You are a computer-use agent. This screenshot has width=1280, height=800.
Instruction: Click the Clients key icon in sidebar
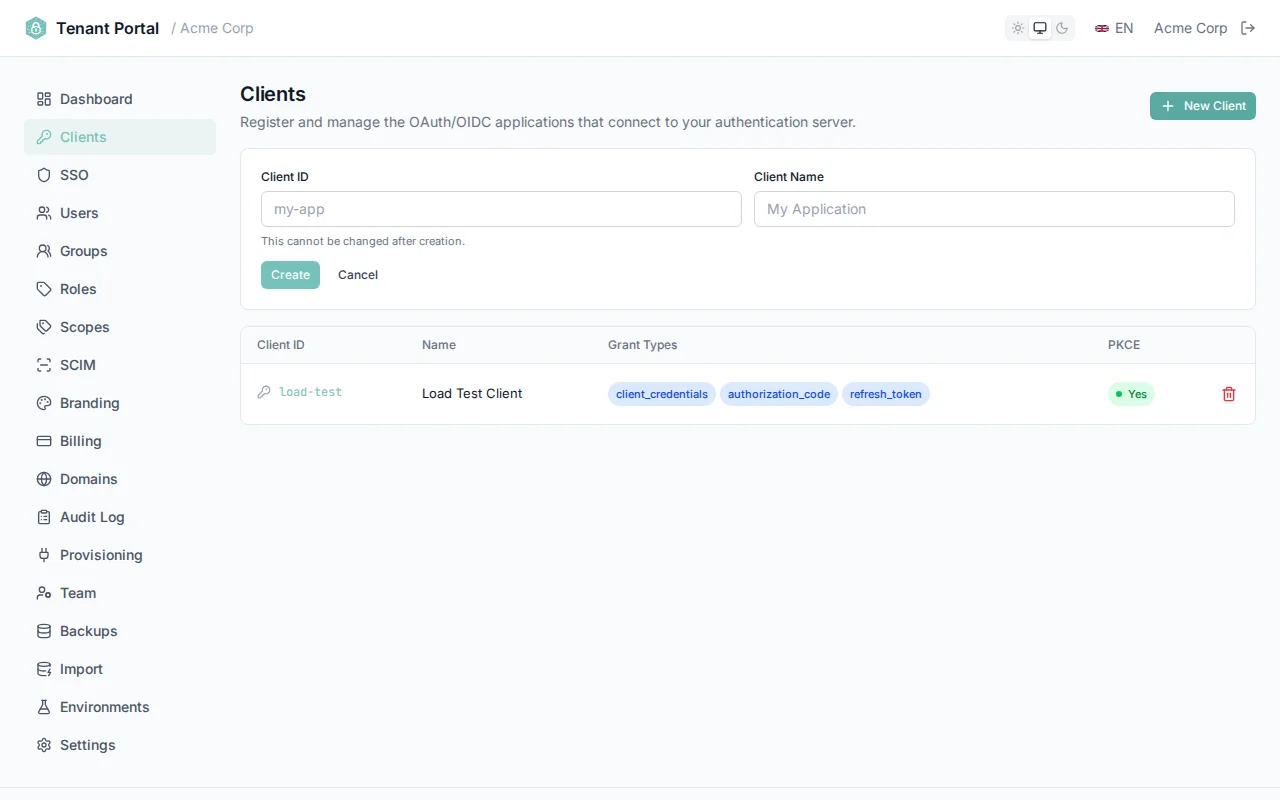pyautogui.click(x=44, y=137)
